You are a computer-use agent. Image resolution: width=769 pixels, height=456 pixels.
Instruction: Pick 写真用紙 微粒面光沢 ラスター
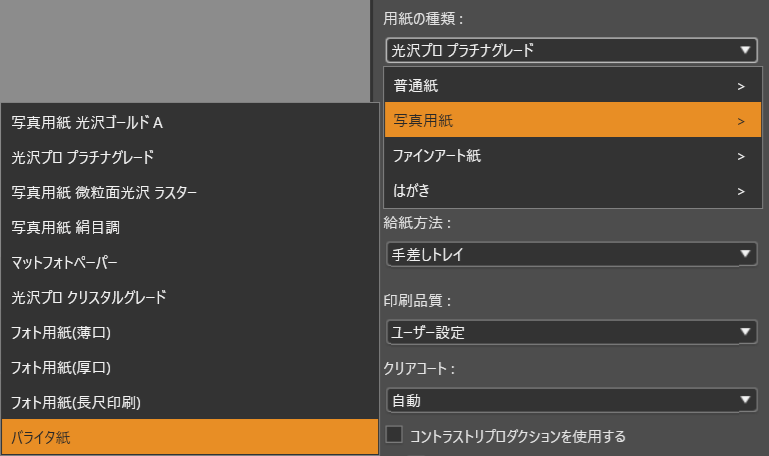point(190,192)
